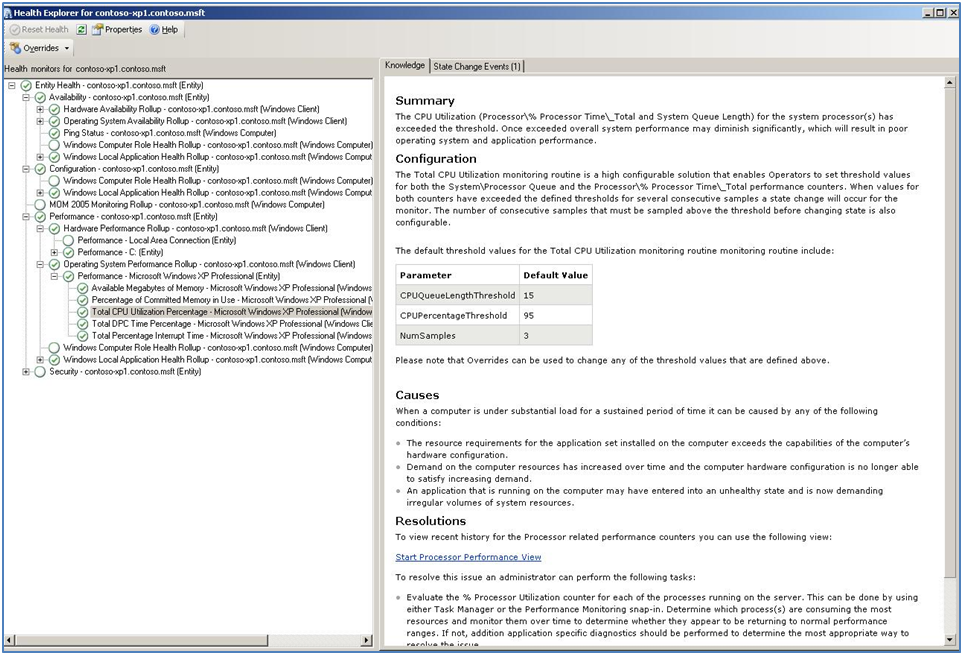
Task: Click the health icon of Percentage of Committed Memory
Action: pyautogui.click(x=82, y=300)
